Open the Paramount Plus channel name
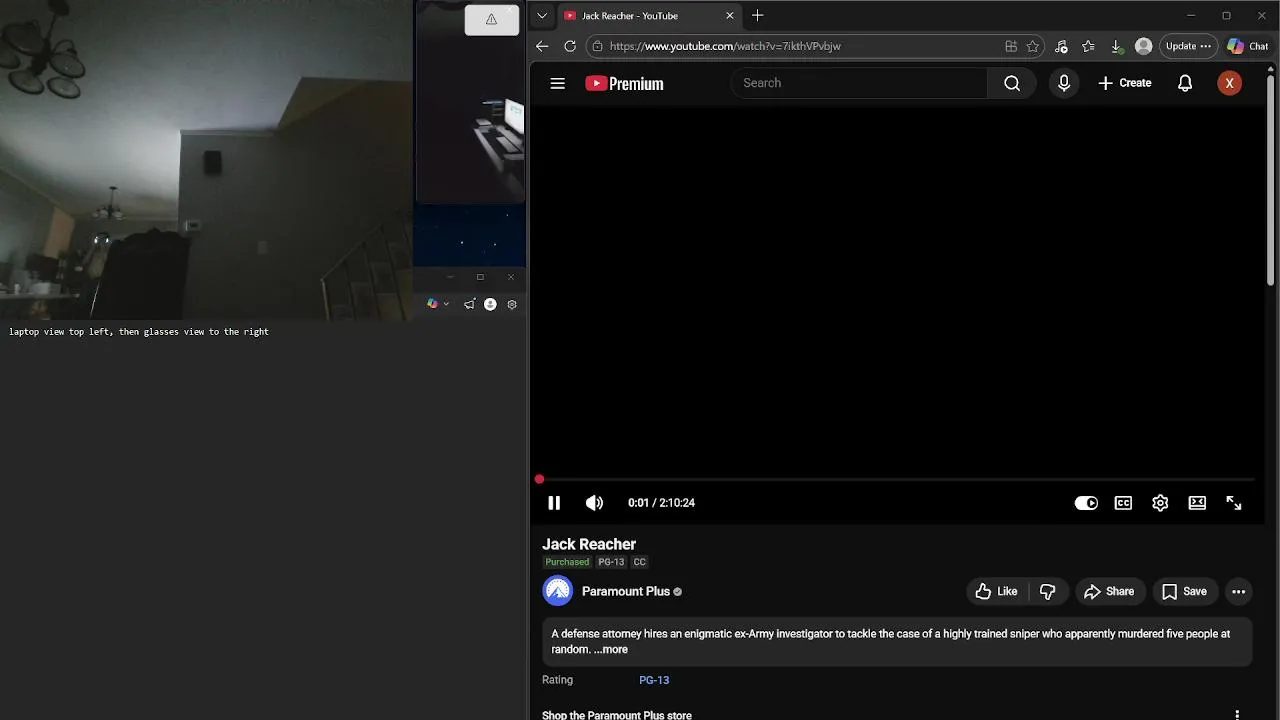 point(626,591)
